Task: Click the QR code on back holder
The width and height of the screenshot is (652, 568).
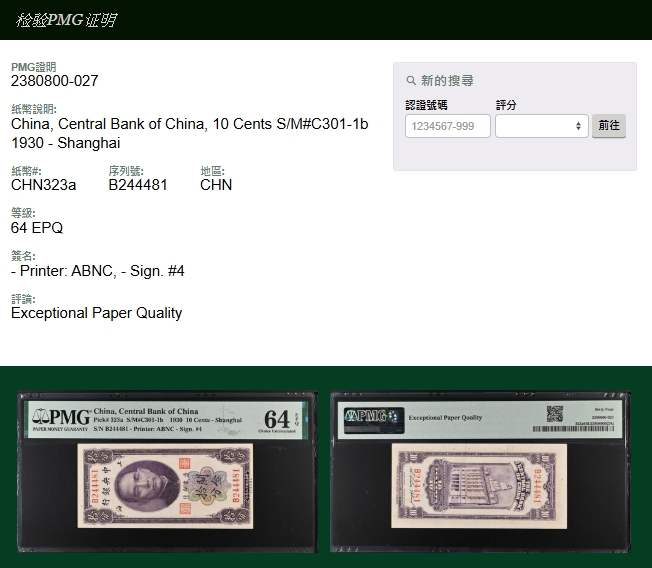Action: point(554,413)
